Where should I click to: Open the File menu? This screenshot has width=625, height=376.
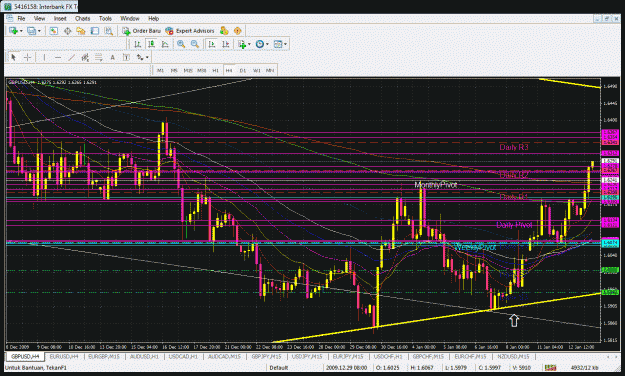[21, 18]
